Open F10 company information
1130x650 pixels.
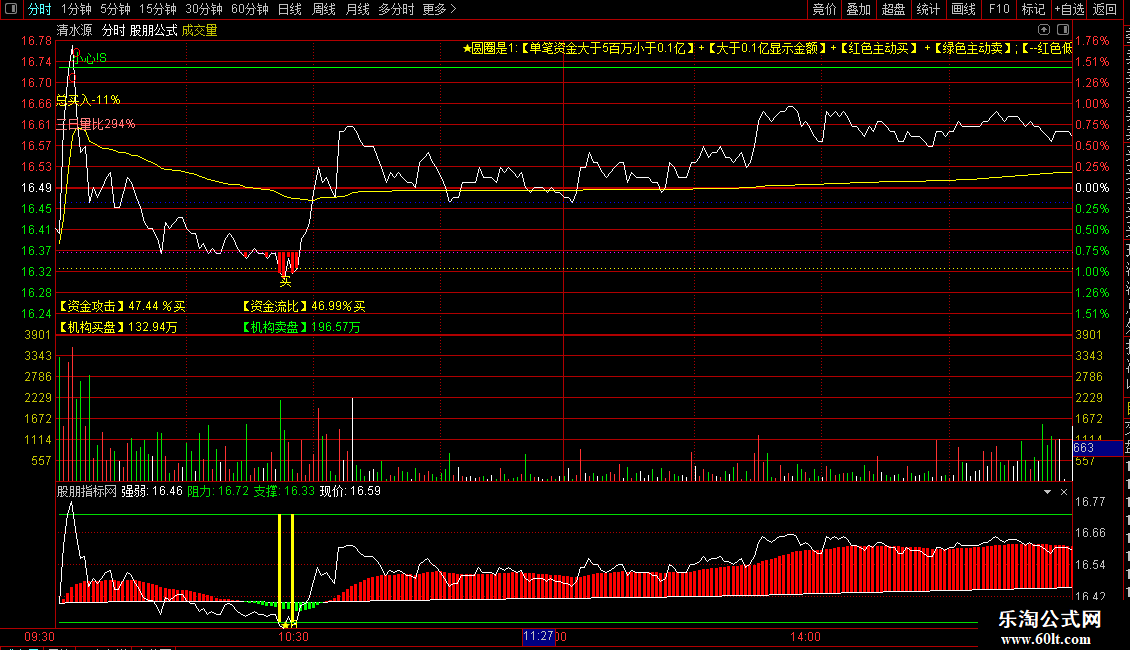(999, 9)
